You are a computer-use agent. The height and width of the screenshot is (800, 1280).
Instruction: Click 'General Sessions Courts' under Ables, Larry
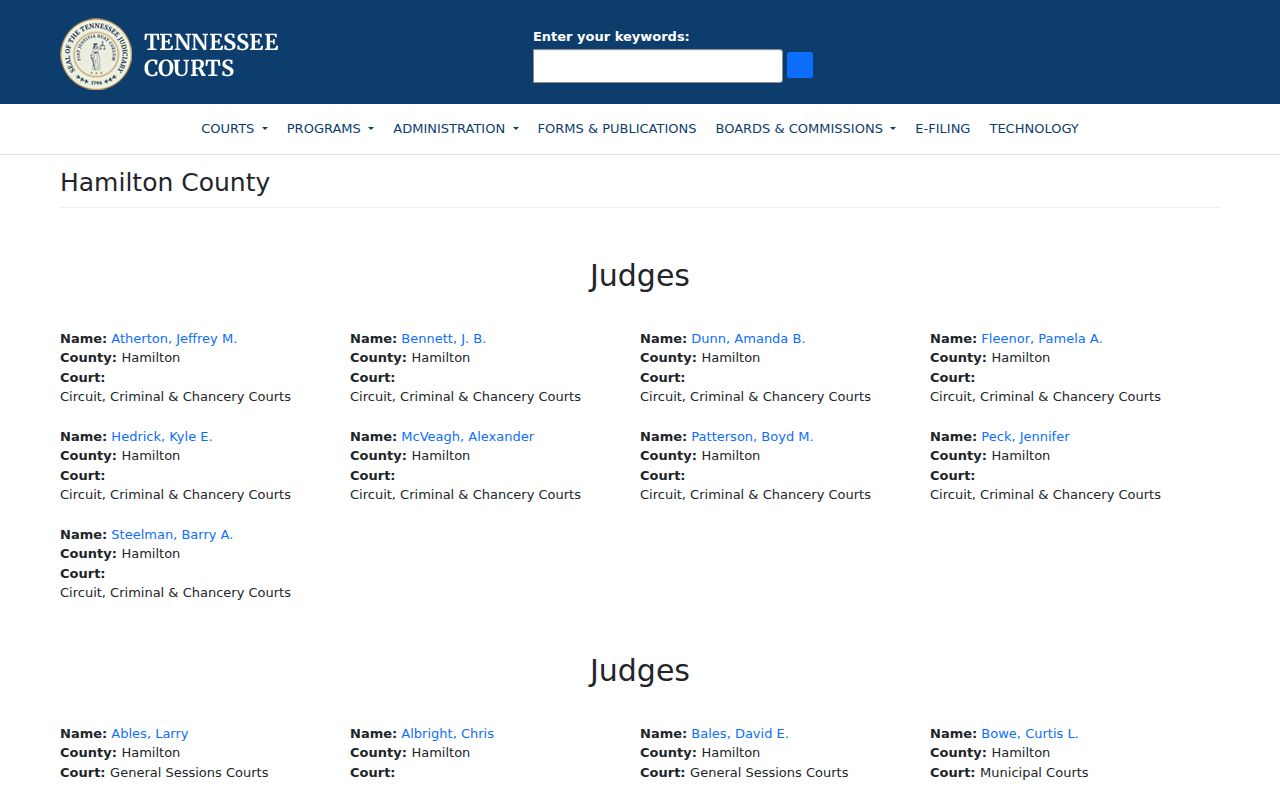coord(189,772)
